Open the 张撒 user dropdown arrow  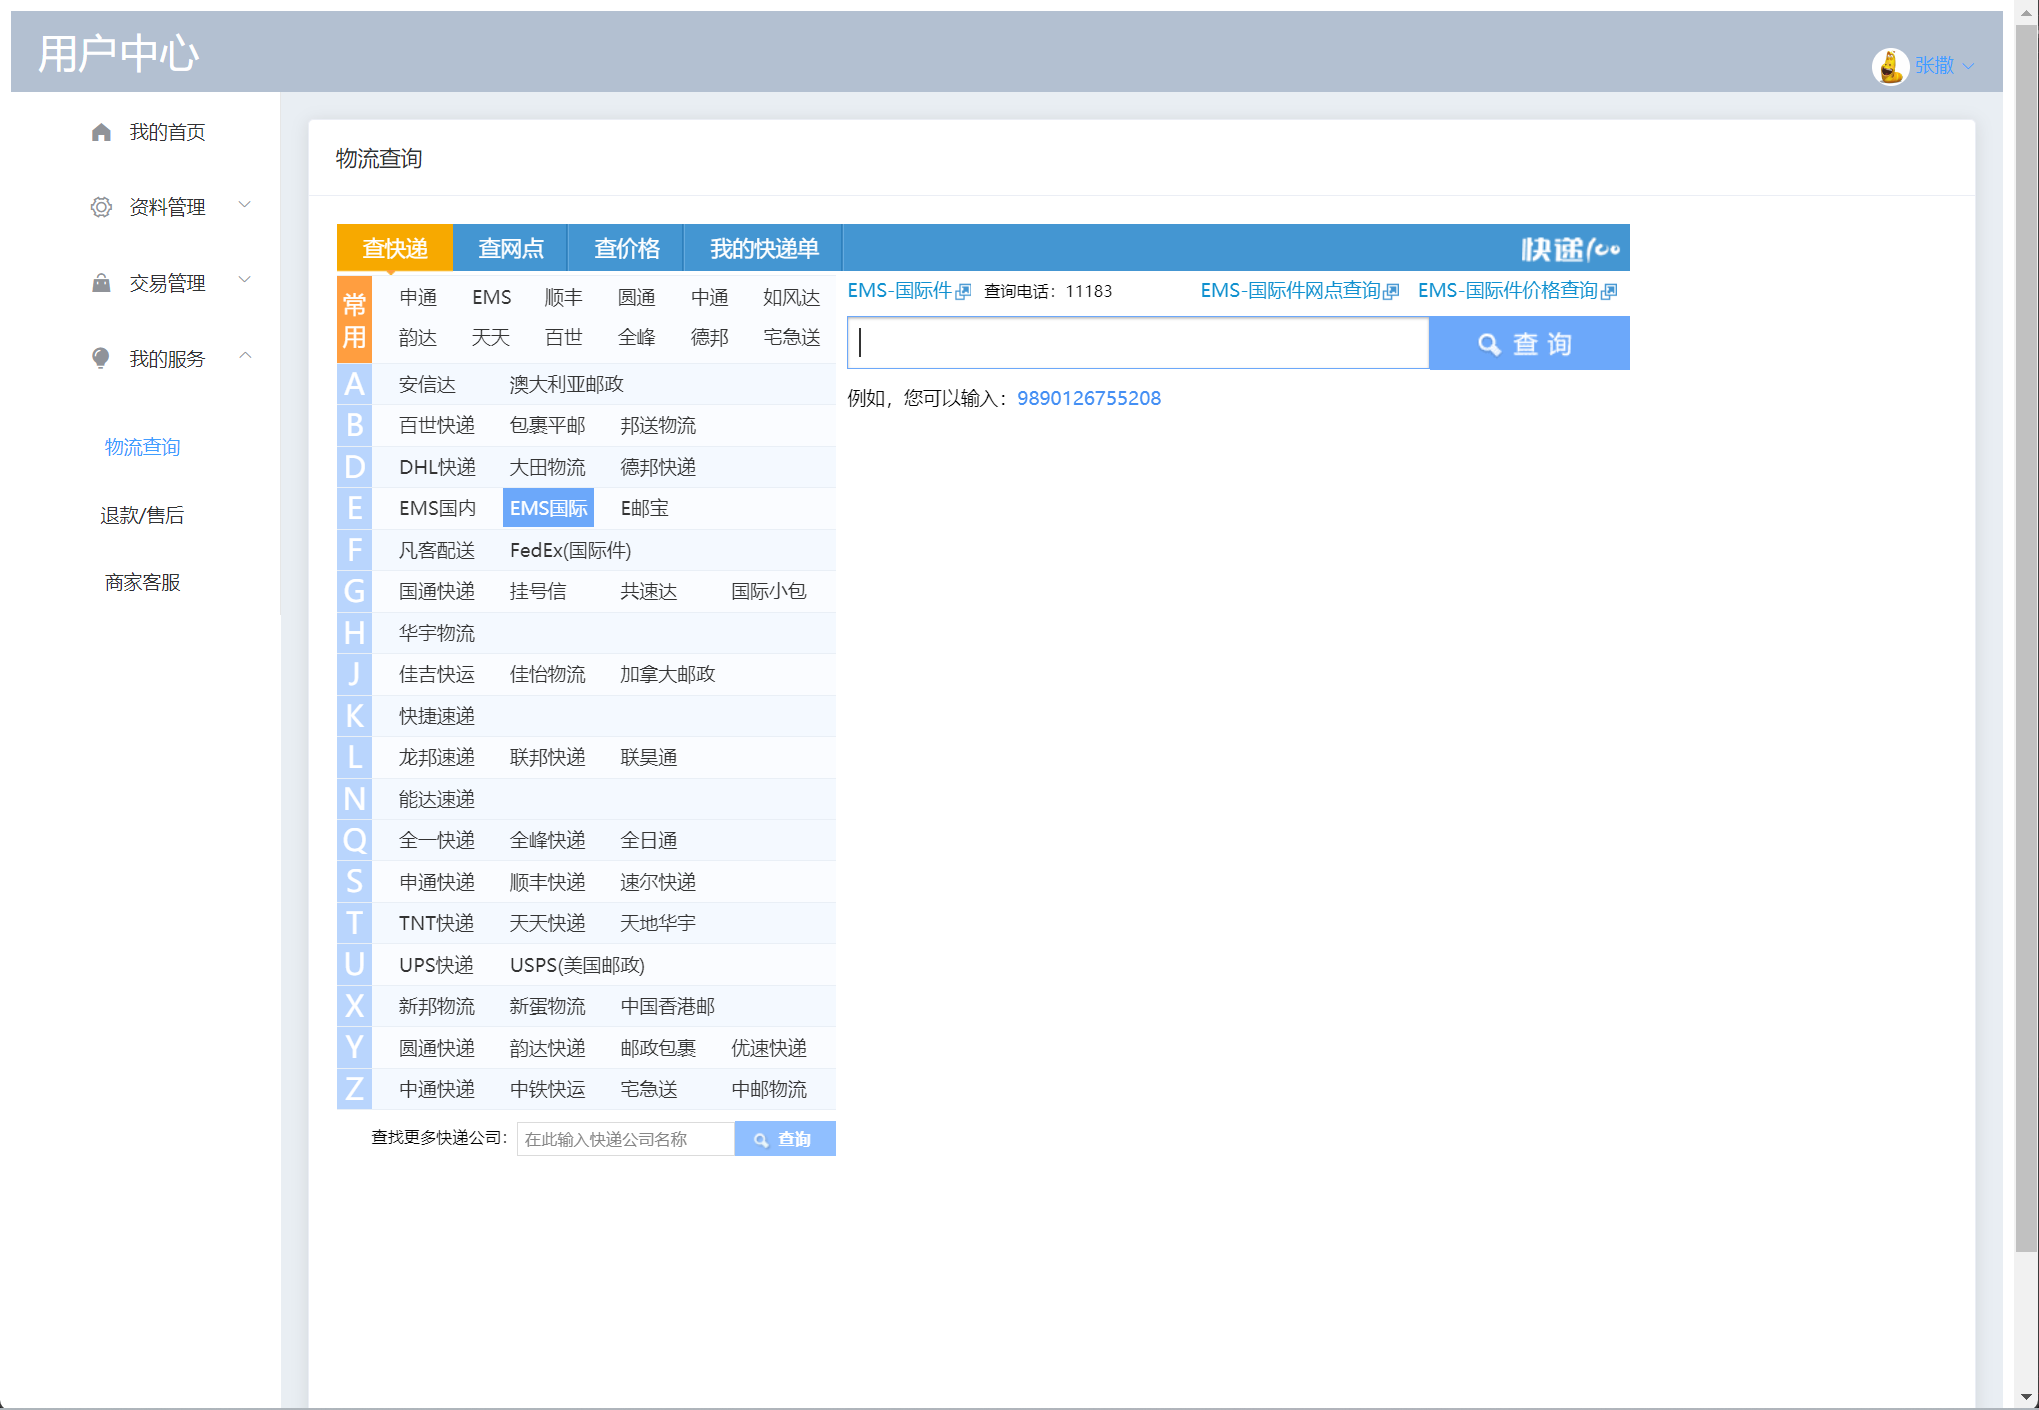[1968, 66]
